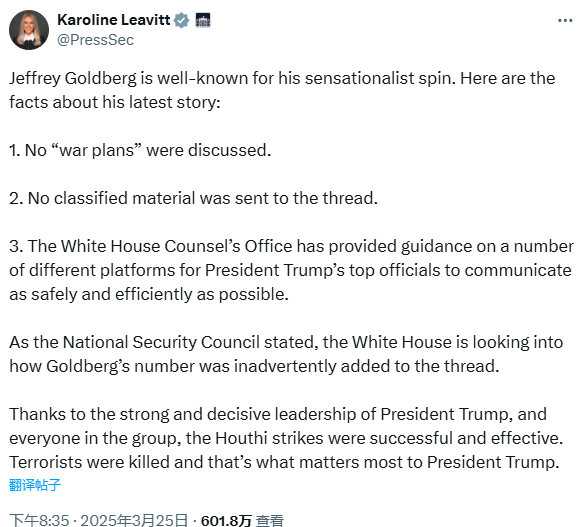581x527 pixels.
Task: Open Karoline Leavitt's profile picture
Action: click(29, 30)
